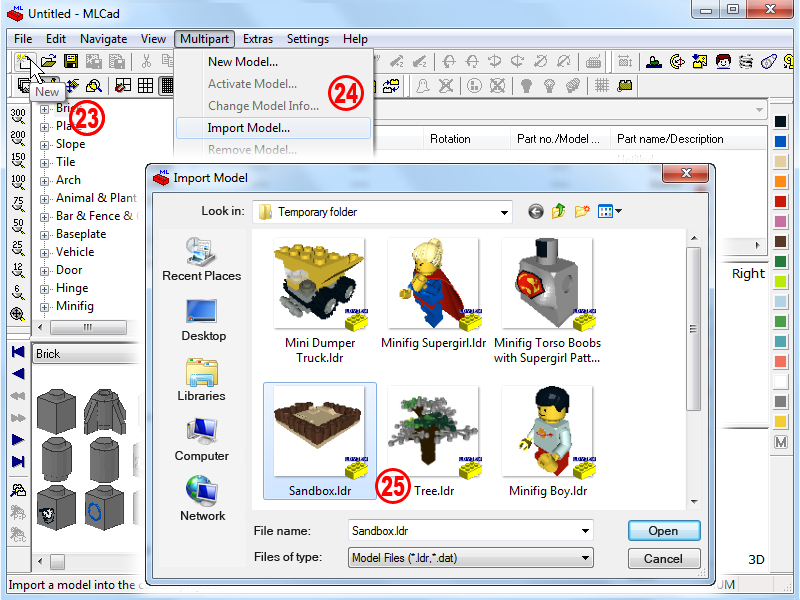
Task: Pick the orange color swatch
Action: point(781,182)
